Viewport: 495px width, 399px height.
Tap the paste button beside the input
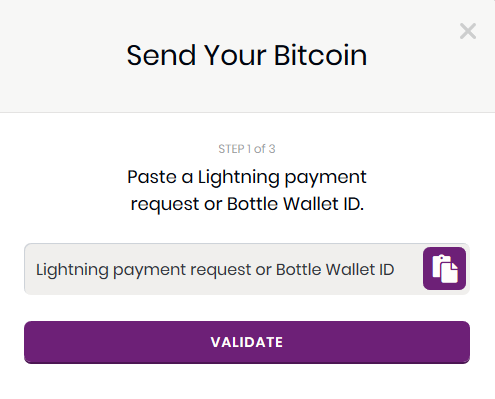pyautogui.click(x=444, y=269)
